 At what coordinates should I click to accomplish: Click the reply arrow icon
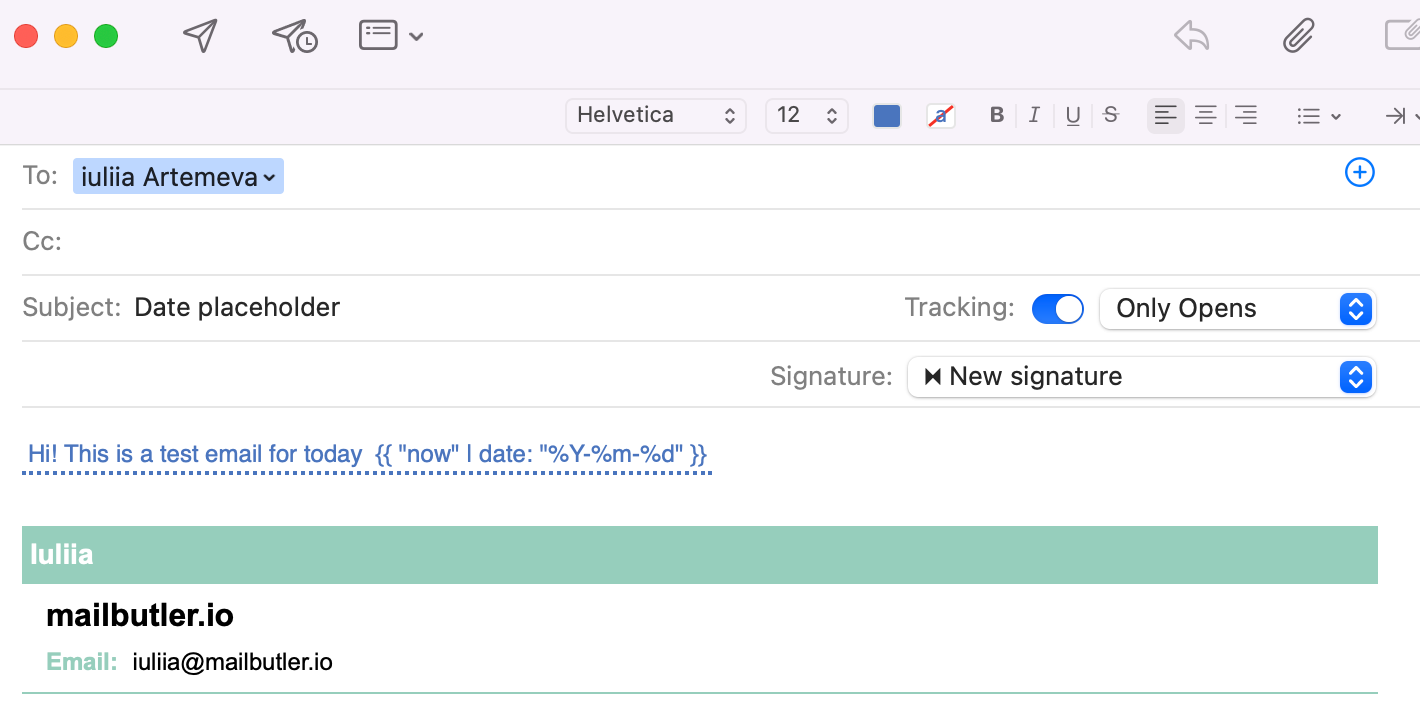coord(1191,36)
